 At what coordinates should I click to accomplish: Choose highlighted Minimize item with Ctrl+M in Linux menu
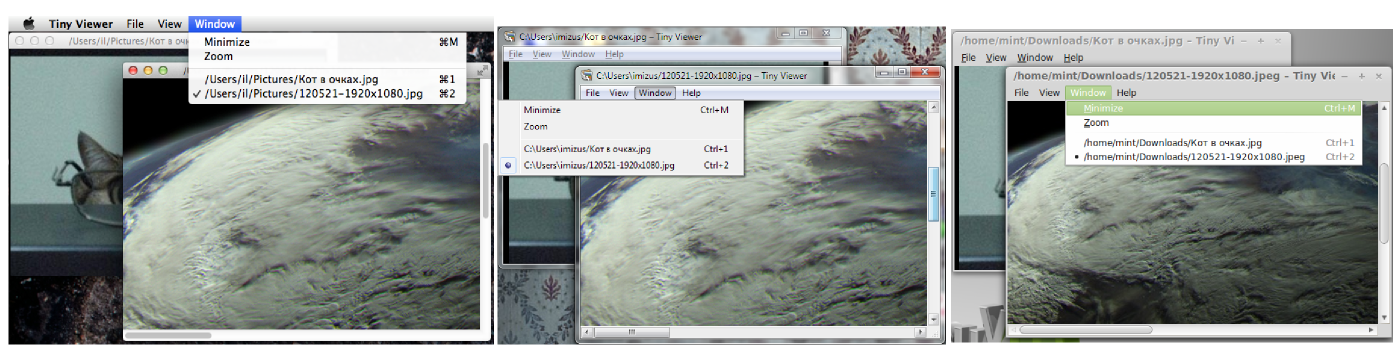1213,108
